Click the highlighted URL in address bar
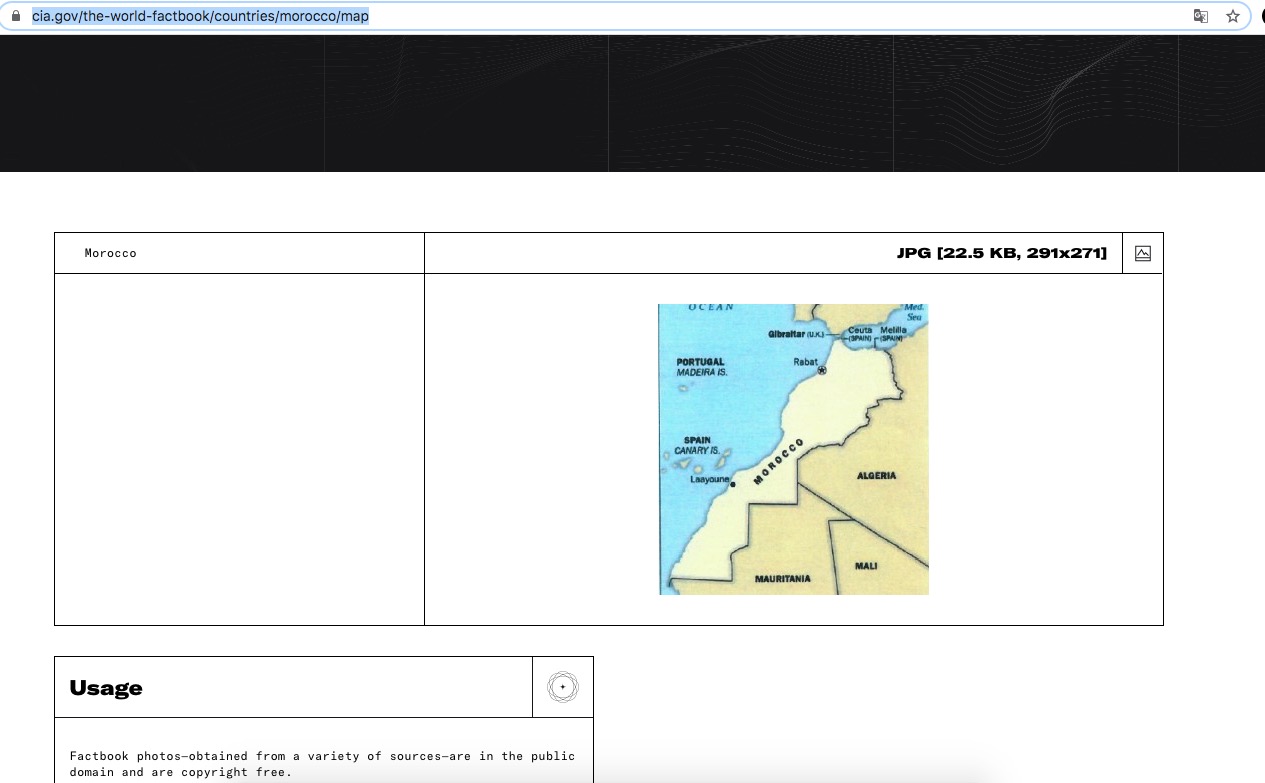Screen dimensions: 1265x783 (200, 17)
